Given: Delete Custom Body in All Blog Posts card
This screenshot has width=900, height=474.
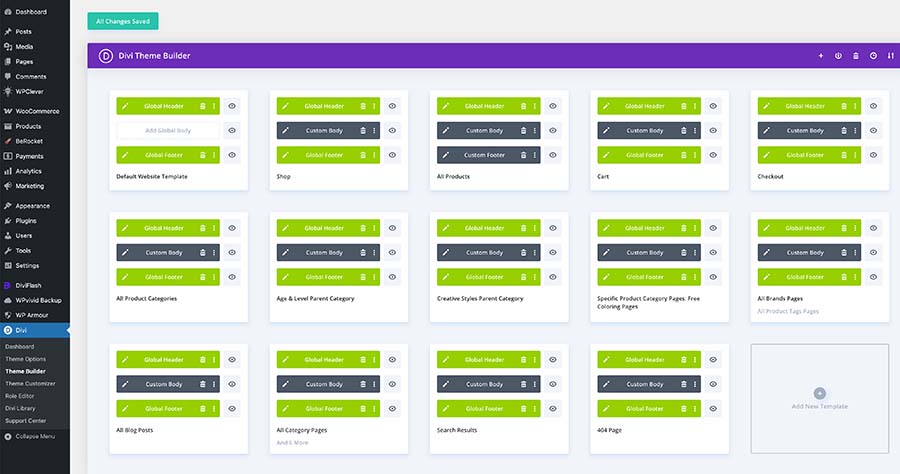Looking at the screenshot, I should (203, 384).
